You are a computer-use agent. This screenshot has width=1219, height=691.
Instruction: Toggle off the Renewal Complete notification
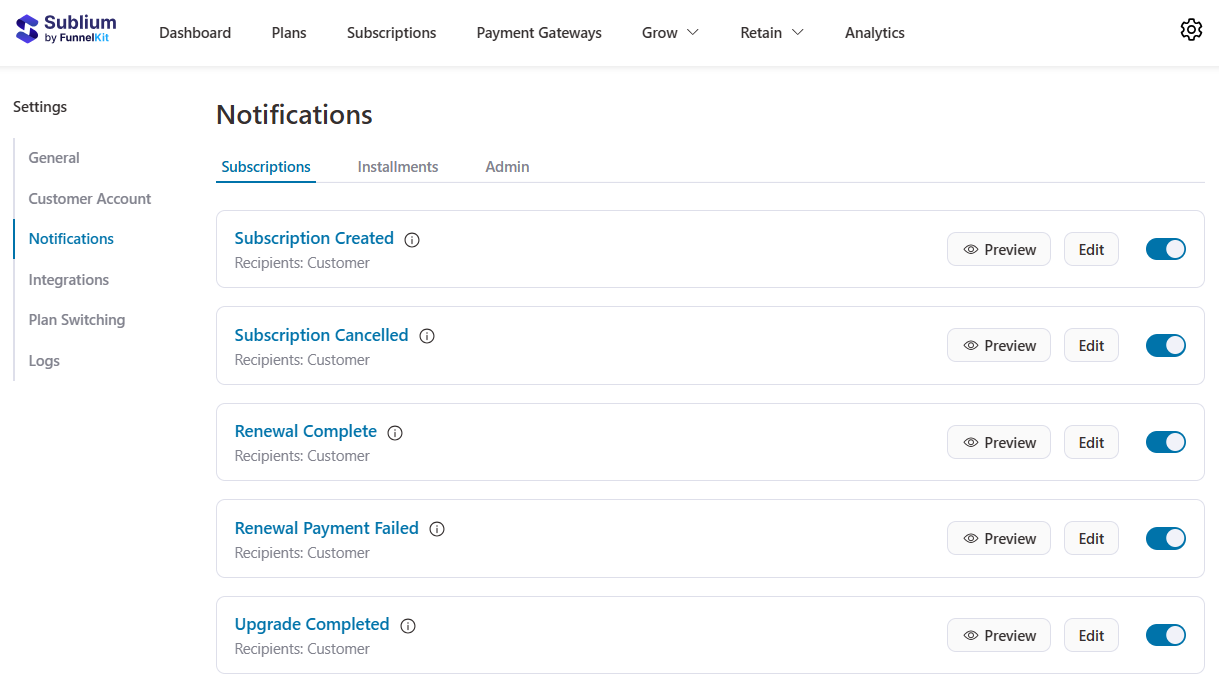1165,441
